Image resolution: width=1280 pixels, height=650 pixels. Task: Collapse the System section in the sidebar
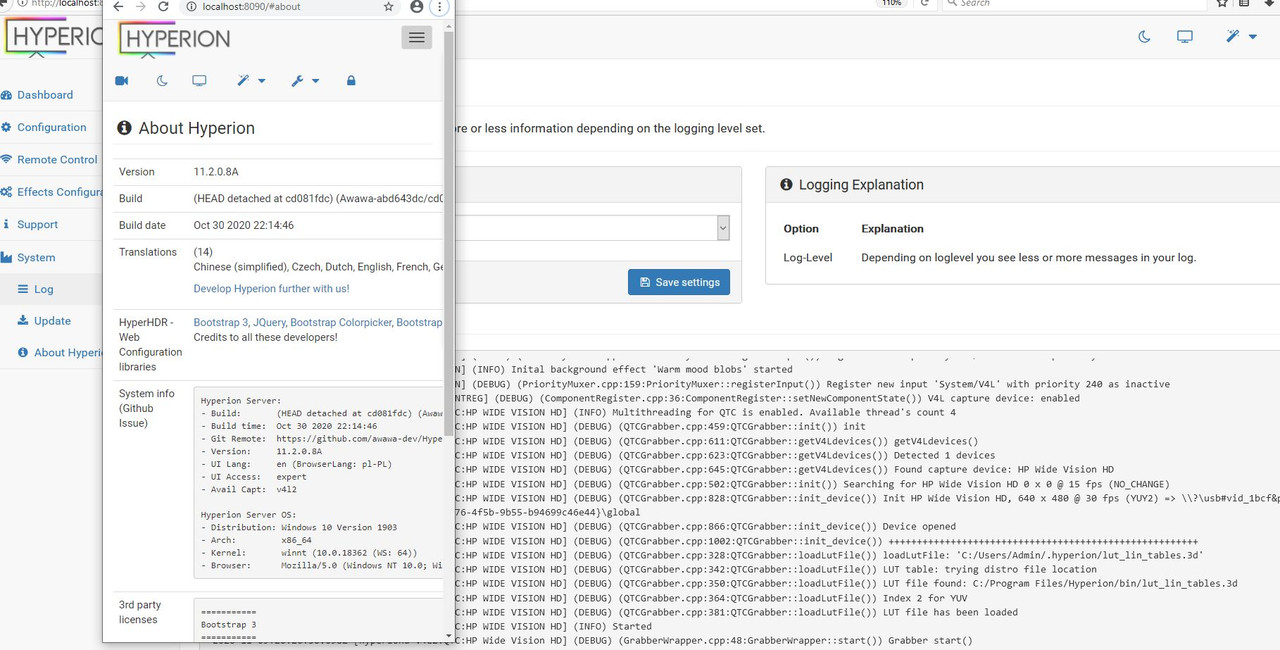click(36, 257)
